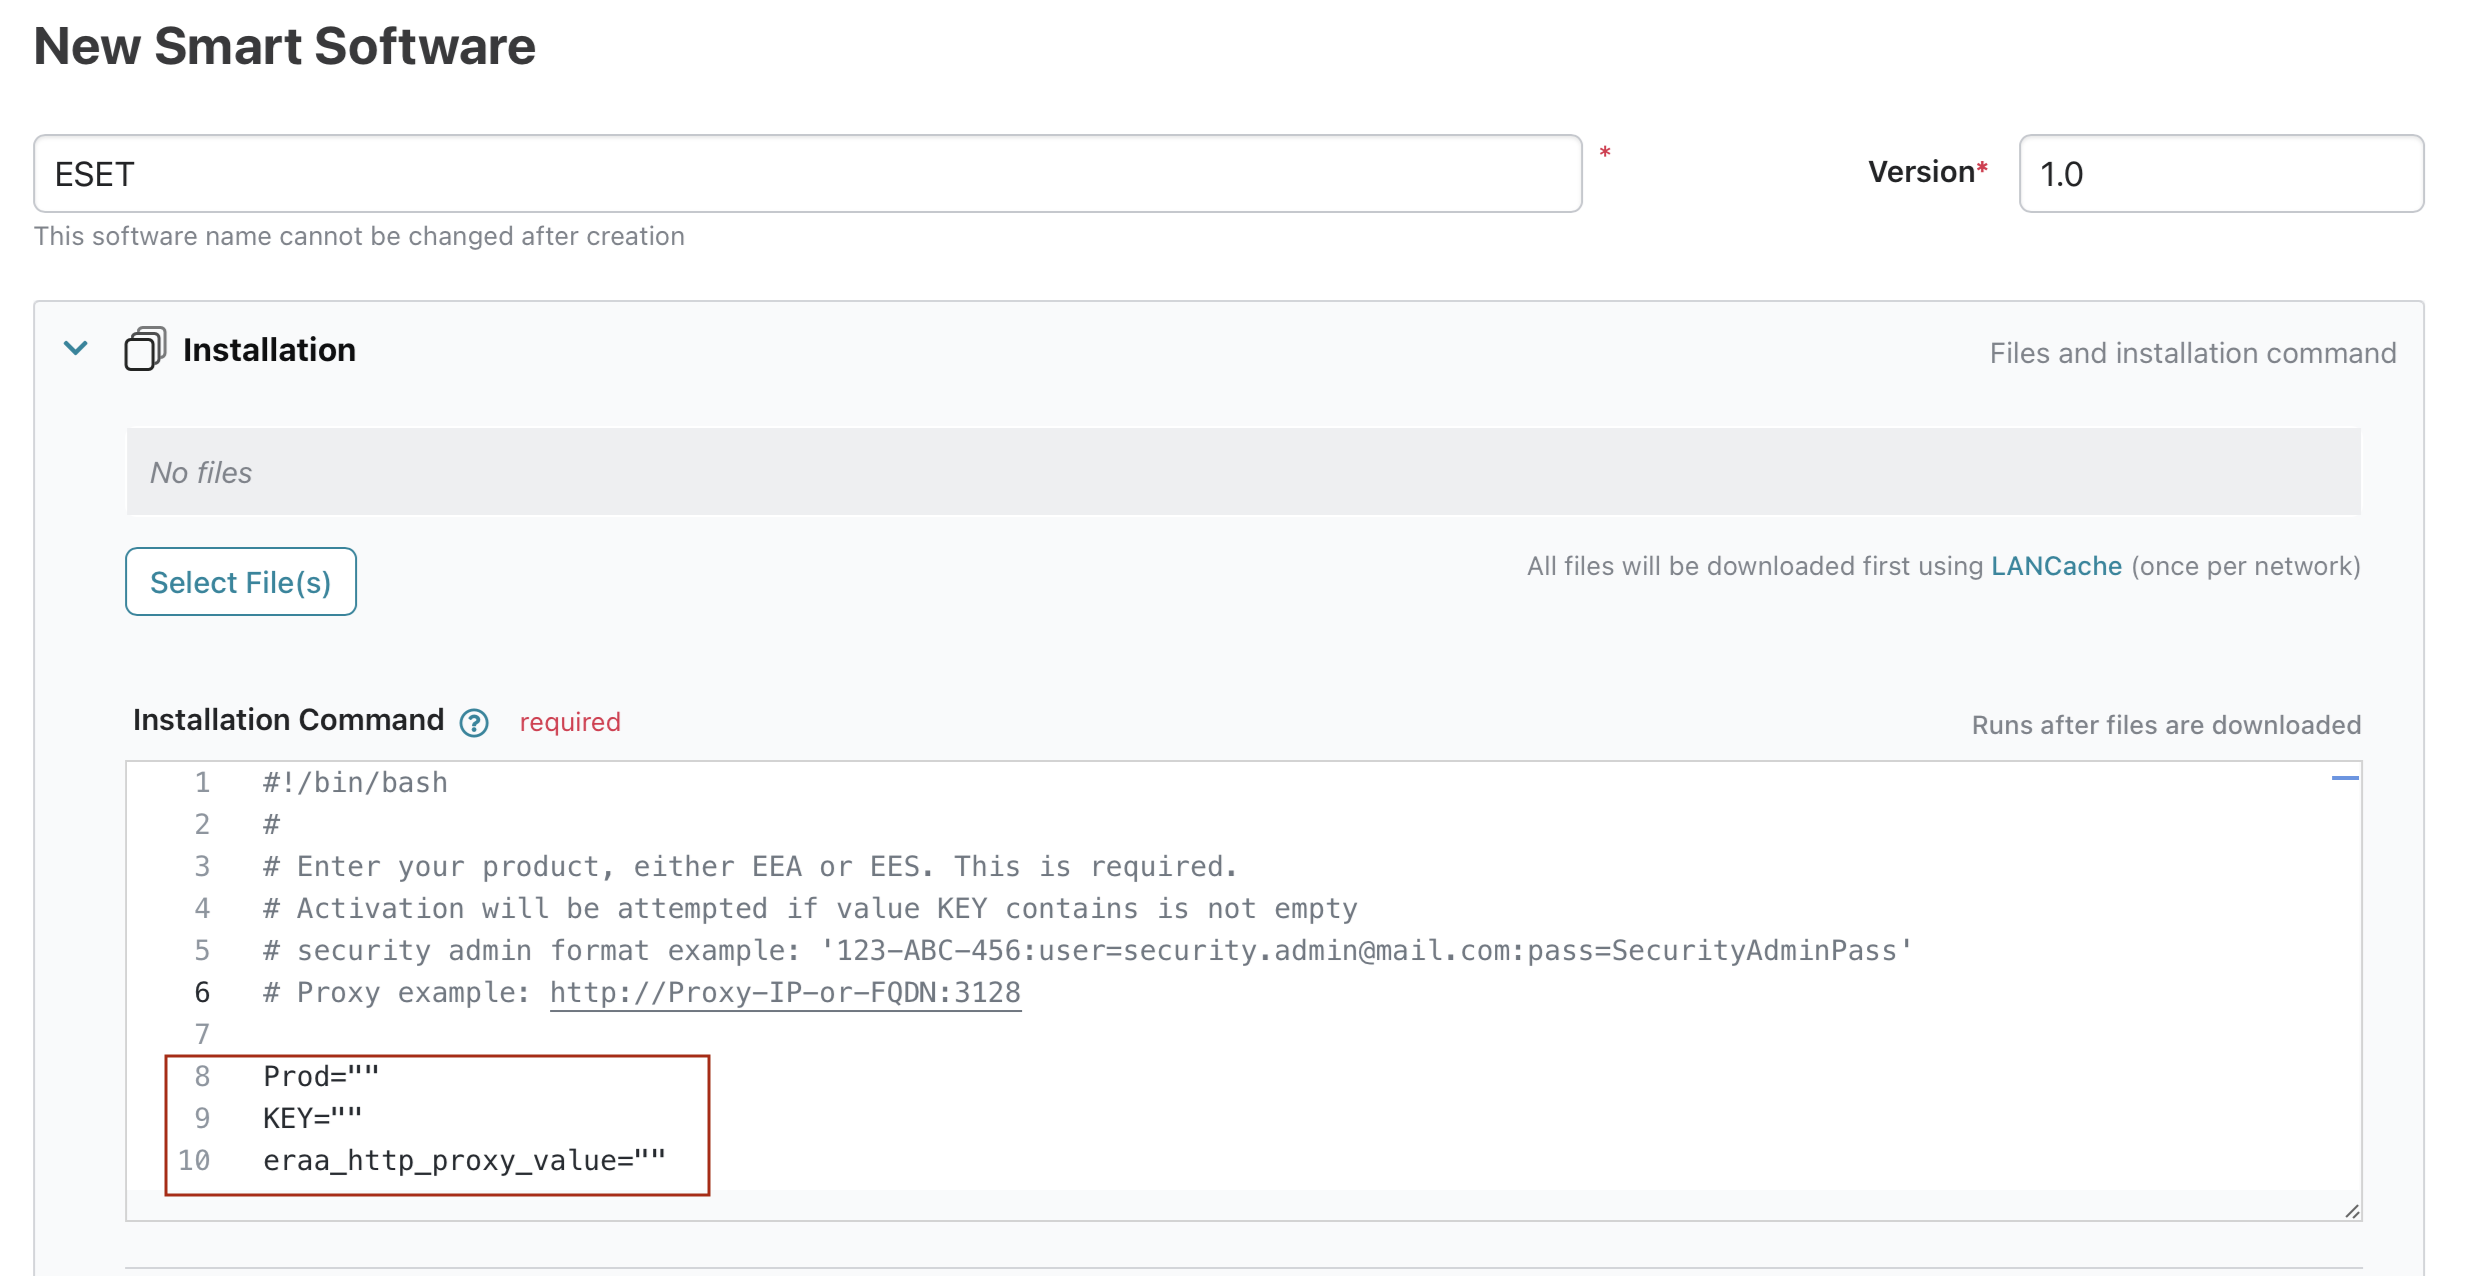Click the Select File(s) button
This screenshot has height=1276, width=2468.
pyautogui.click(x=241, y=581)
